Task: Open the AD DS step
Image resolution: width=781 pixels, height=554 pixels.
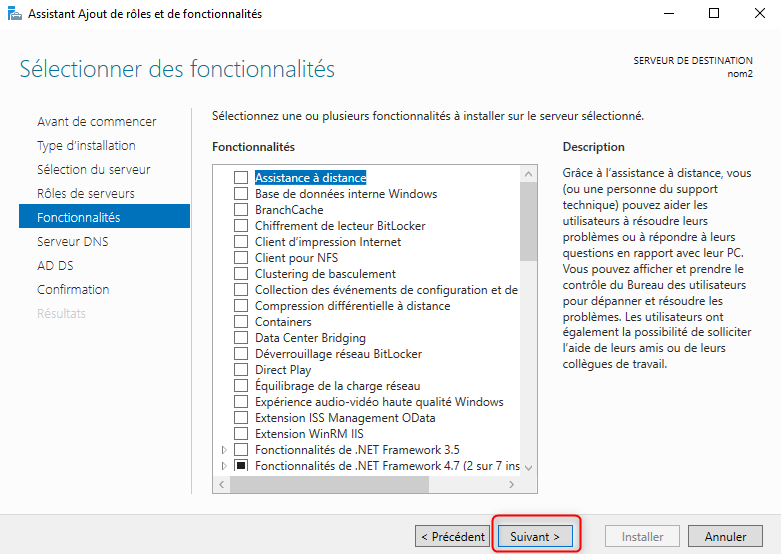Action: [x=55, y=266]
